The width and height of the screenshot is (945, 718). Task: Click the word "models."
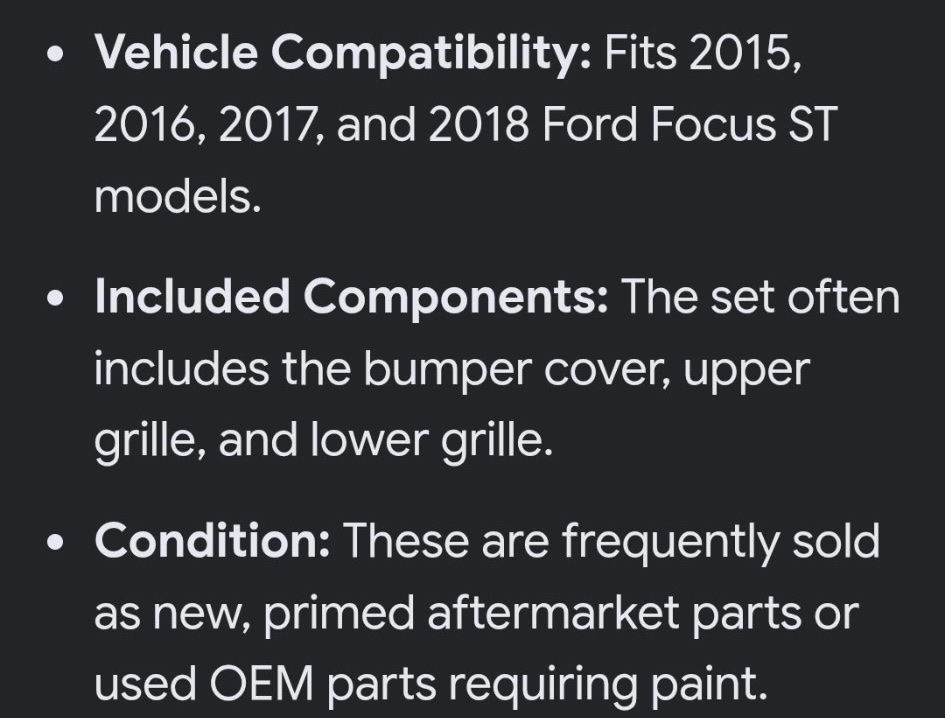[178, 197]
